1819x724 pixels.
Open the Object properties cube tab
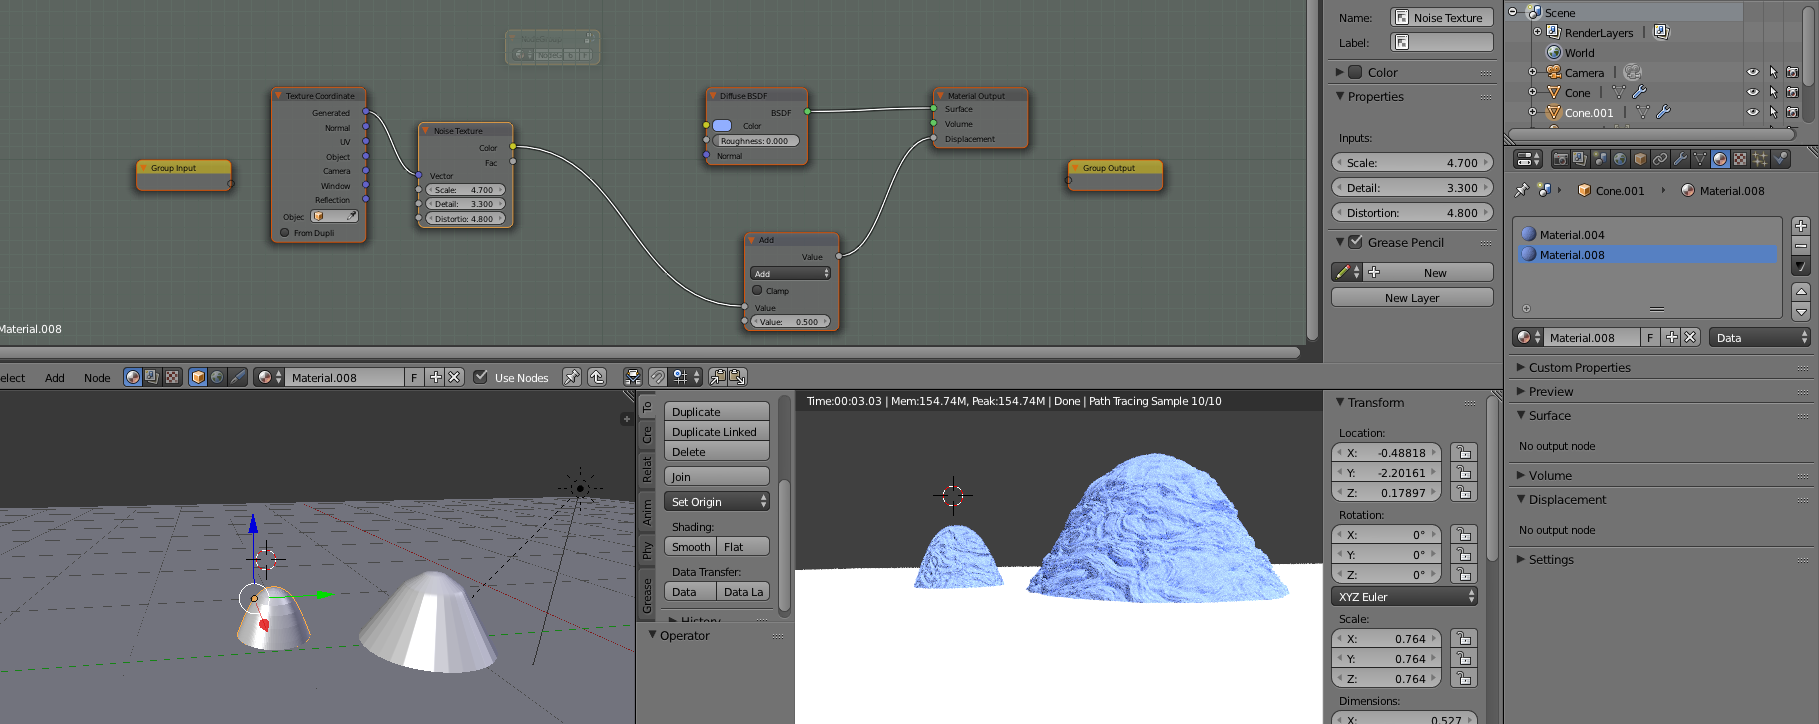click(1640, 159)
